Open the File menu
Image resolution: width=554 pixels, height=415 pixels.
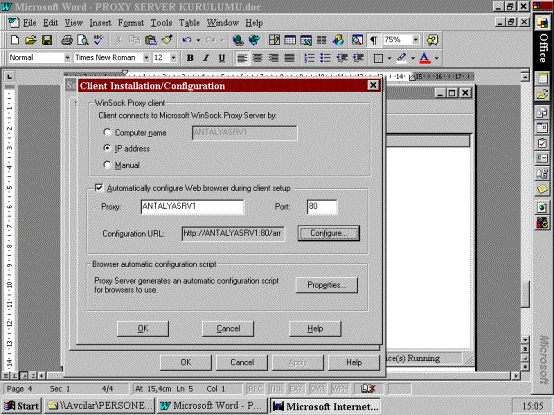tap(30, 23)
